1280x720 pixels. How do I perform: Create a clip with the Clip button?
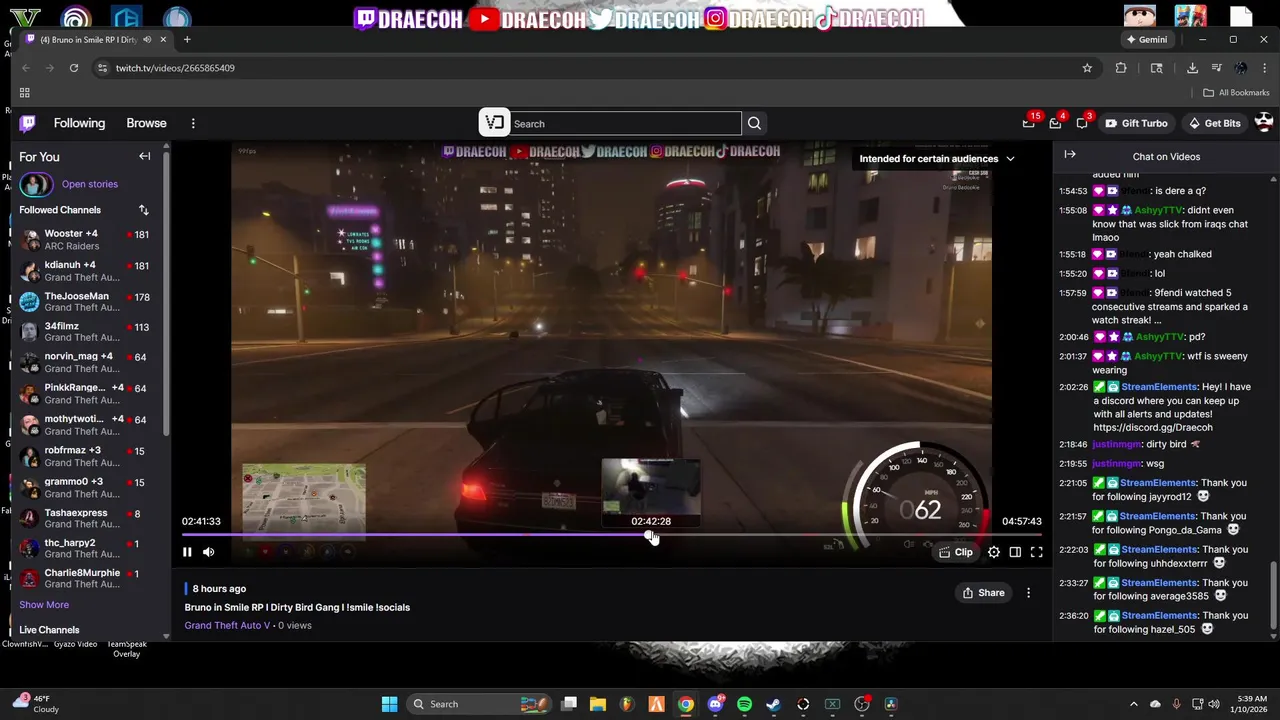click(956, 552)
